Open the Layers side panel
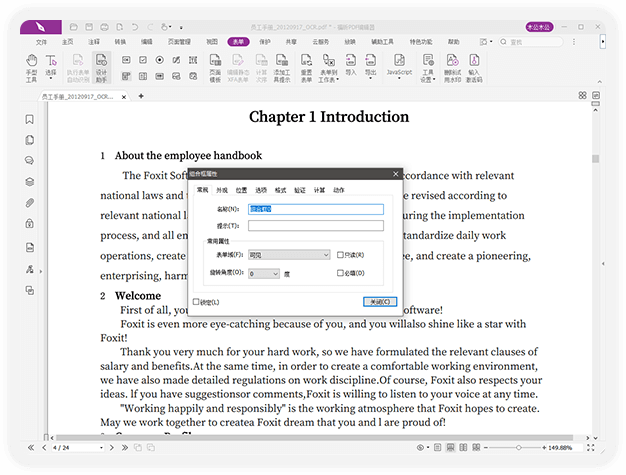The image size is (626, 475). click(x=30, y=182)
